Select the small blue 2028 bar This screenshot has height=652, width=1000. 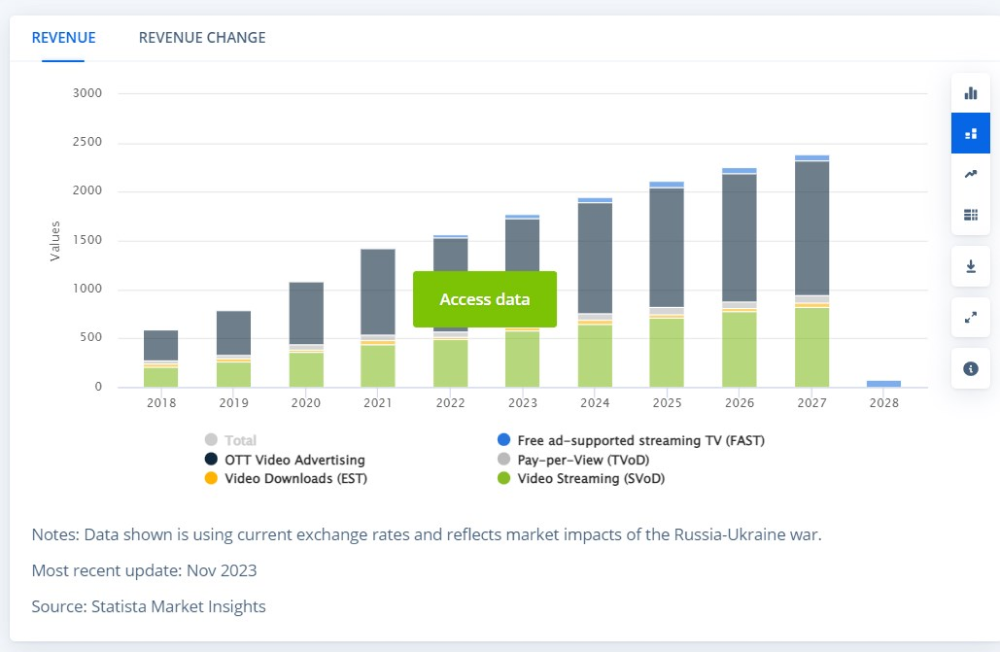pos(884,383)
